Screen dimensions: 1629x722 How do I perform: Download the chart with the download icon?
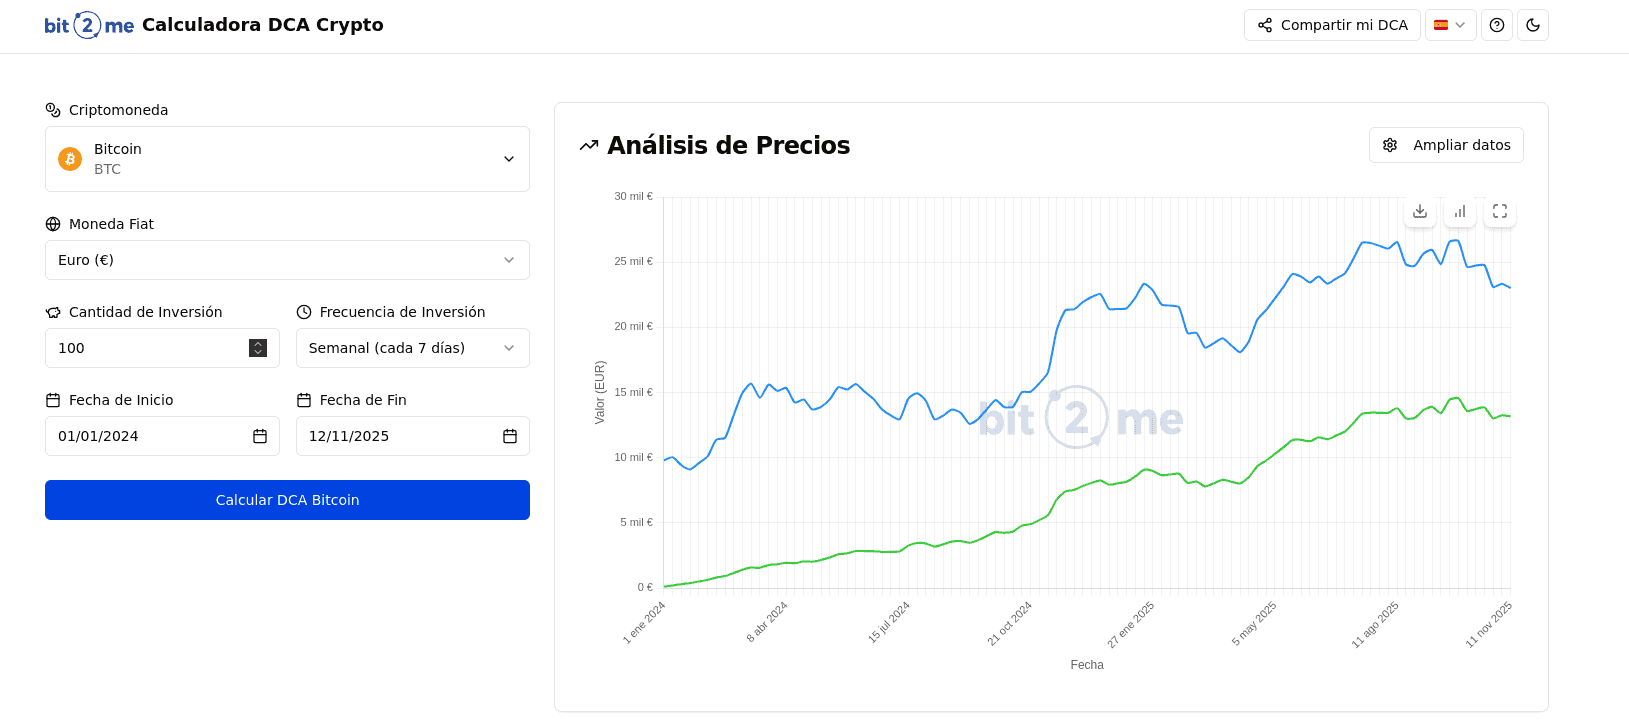click(x=1420, y=212)
